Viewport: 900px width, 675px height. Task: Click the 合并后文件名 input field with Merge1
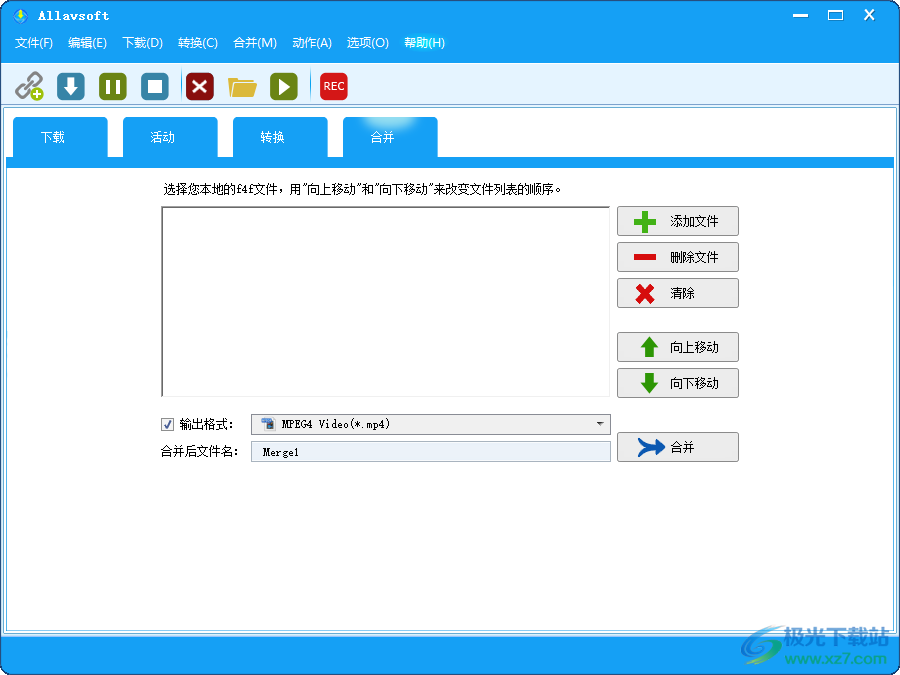(430, 452)
